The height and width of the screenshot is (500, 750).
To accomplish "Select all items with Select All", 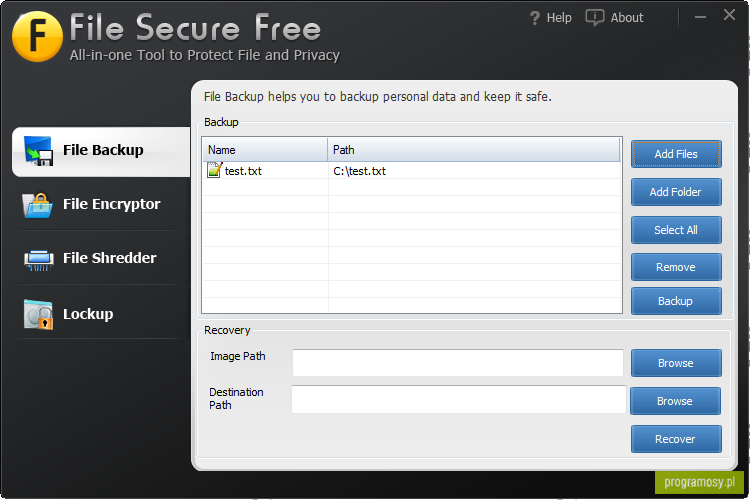I will [676, 230].
